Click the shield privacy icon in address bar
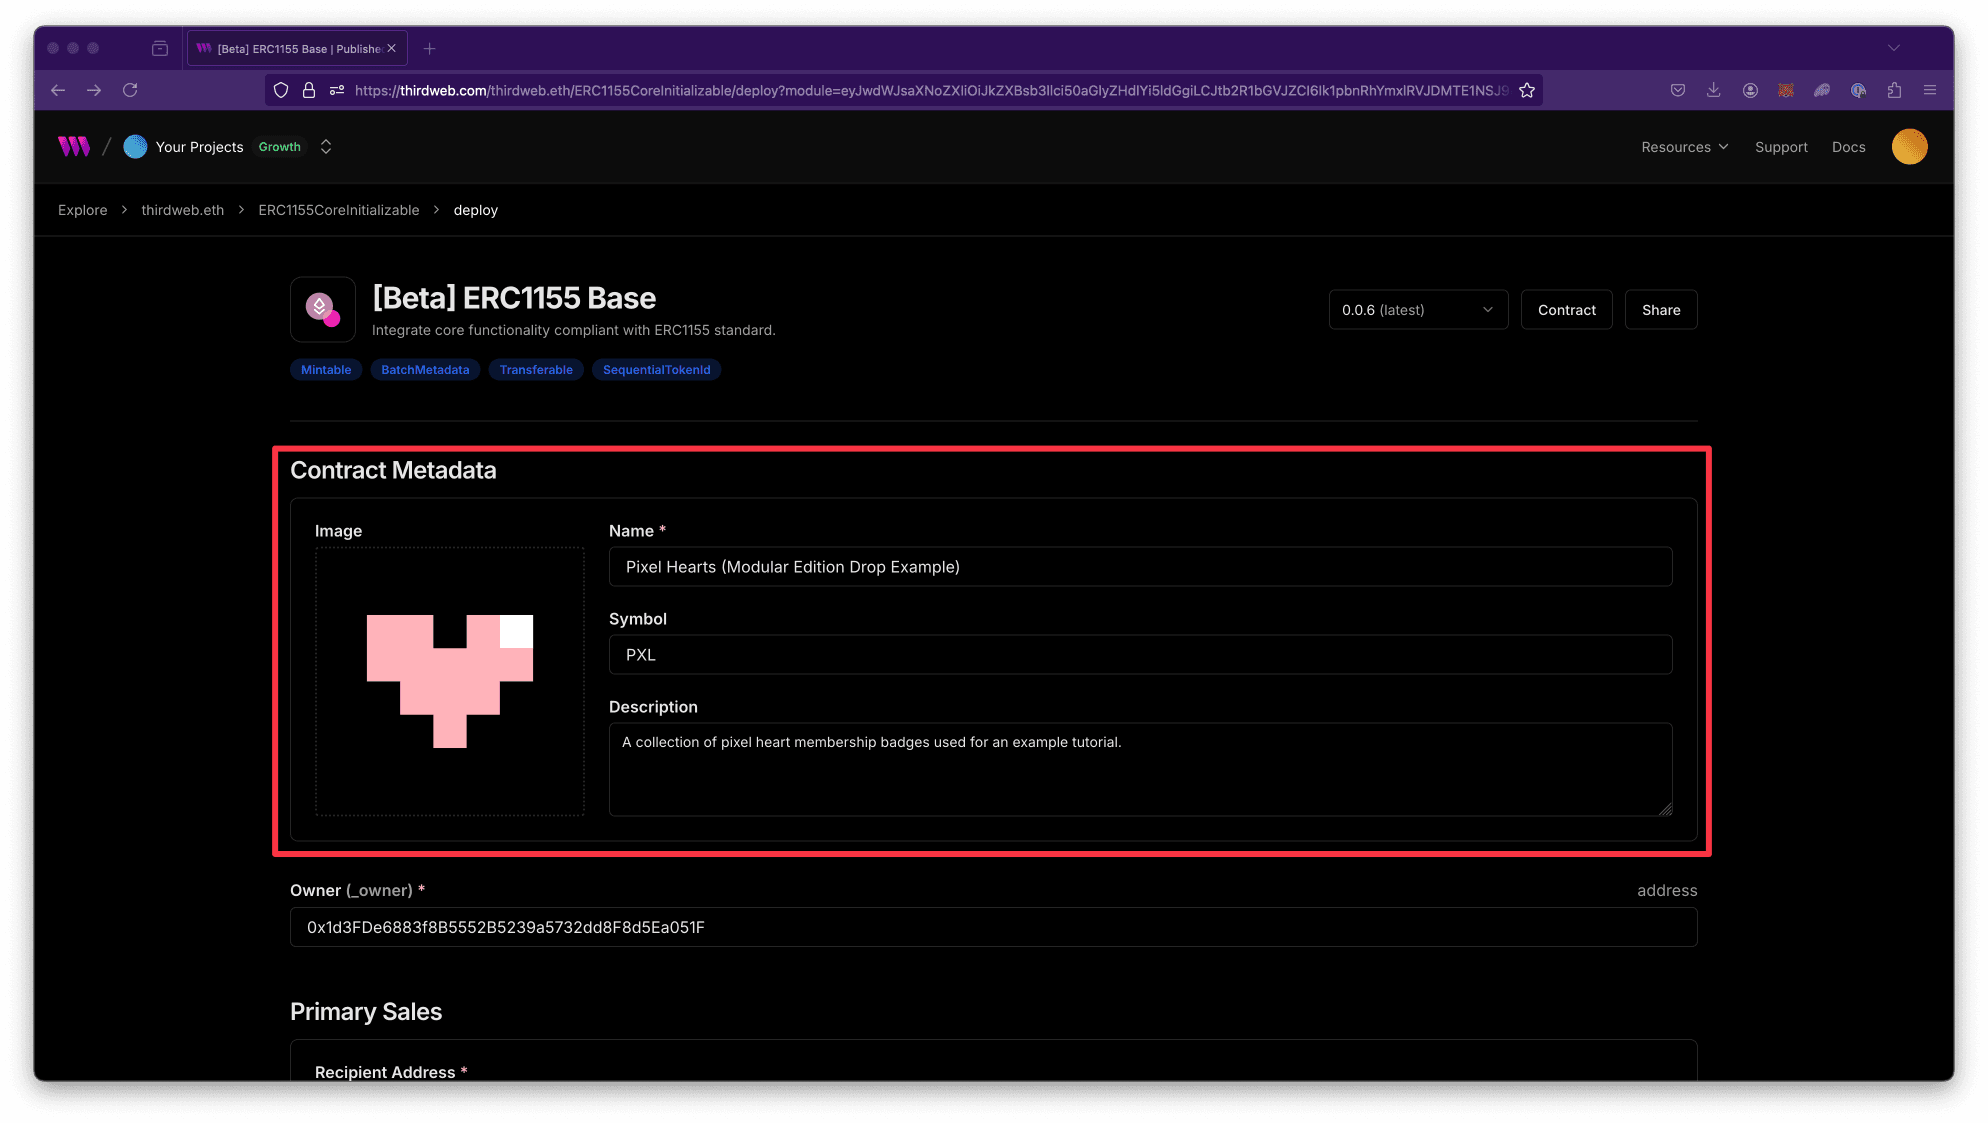The height and width of the screenshot is (1123, 1988). 280,90
